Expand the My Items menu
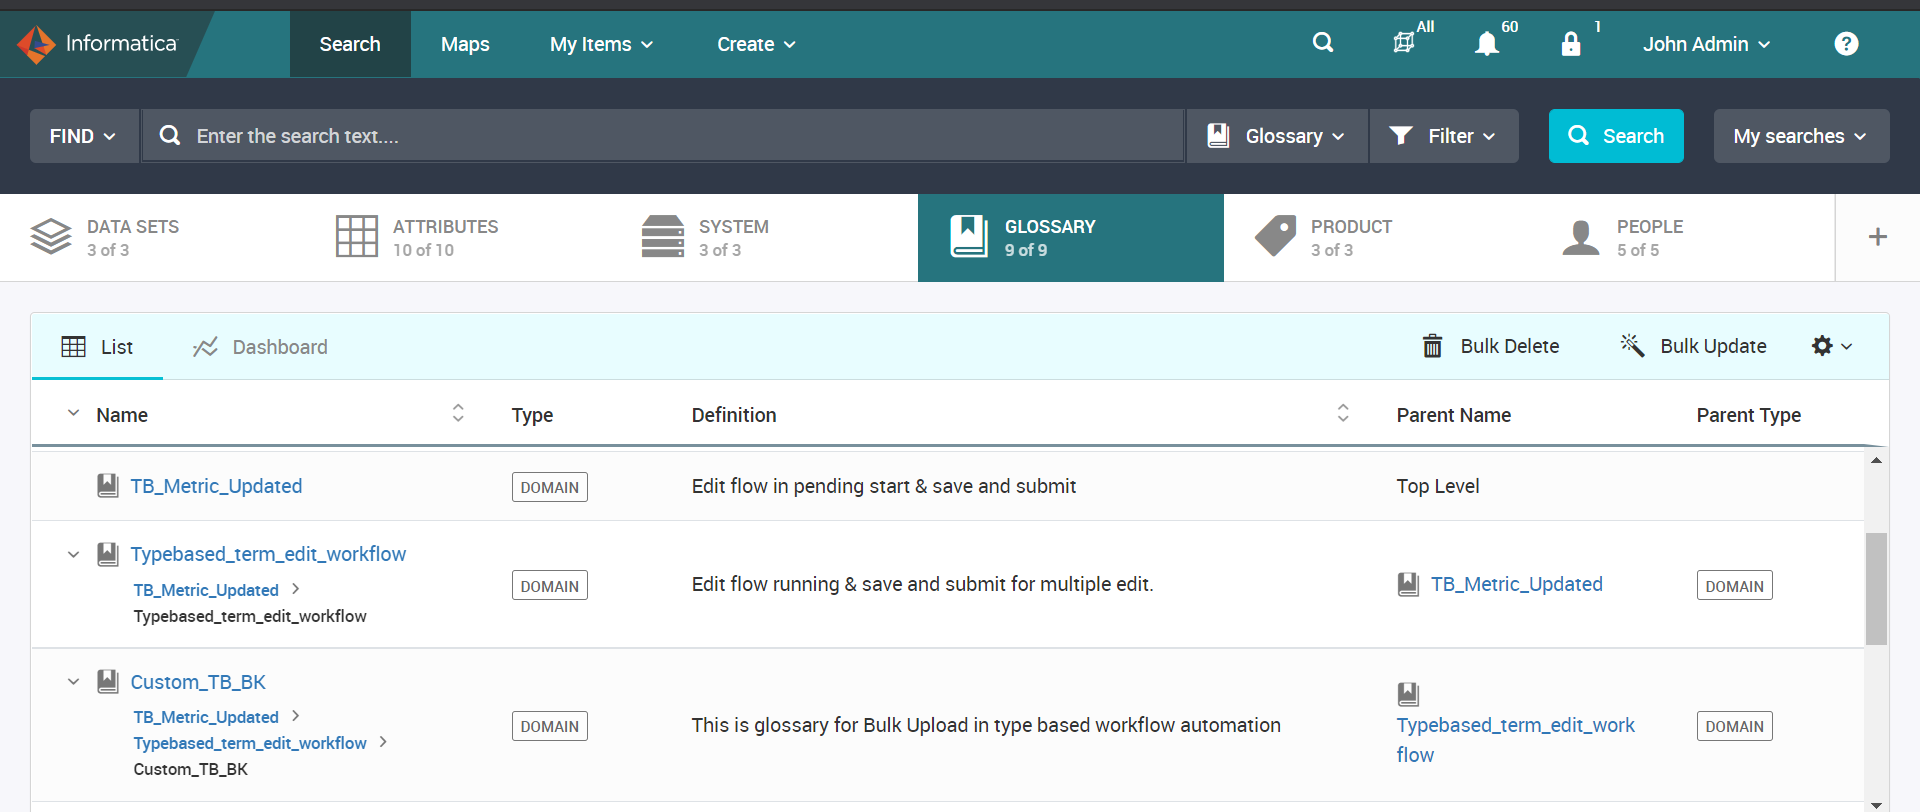This screenshot has height=812, width=1920. pos(601,44)
